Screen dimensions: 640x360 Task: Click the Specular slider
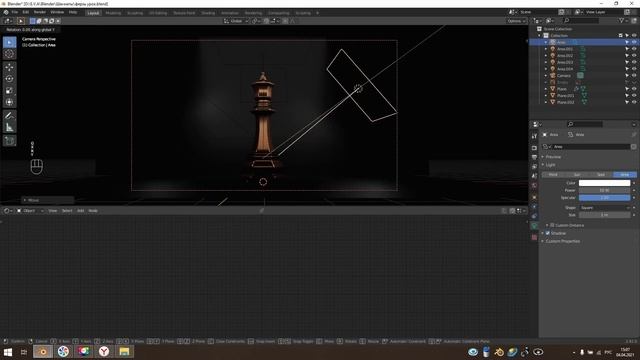point(604,198)
